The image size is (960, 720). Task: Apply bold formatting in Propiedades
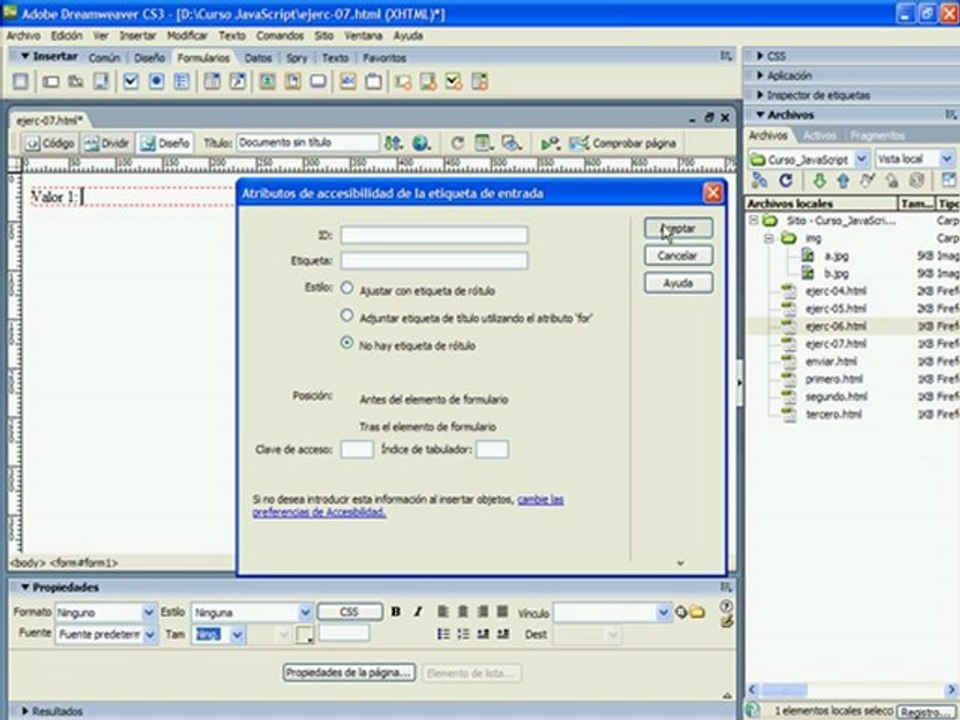[x=396, y=612]
